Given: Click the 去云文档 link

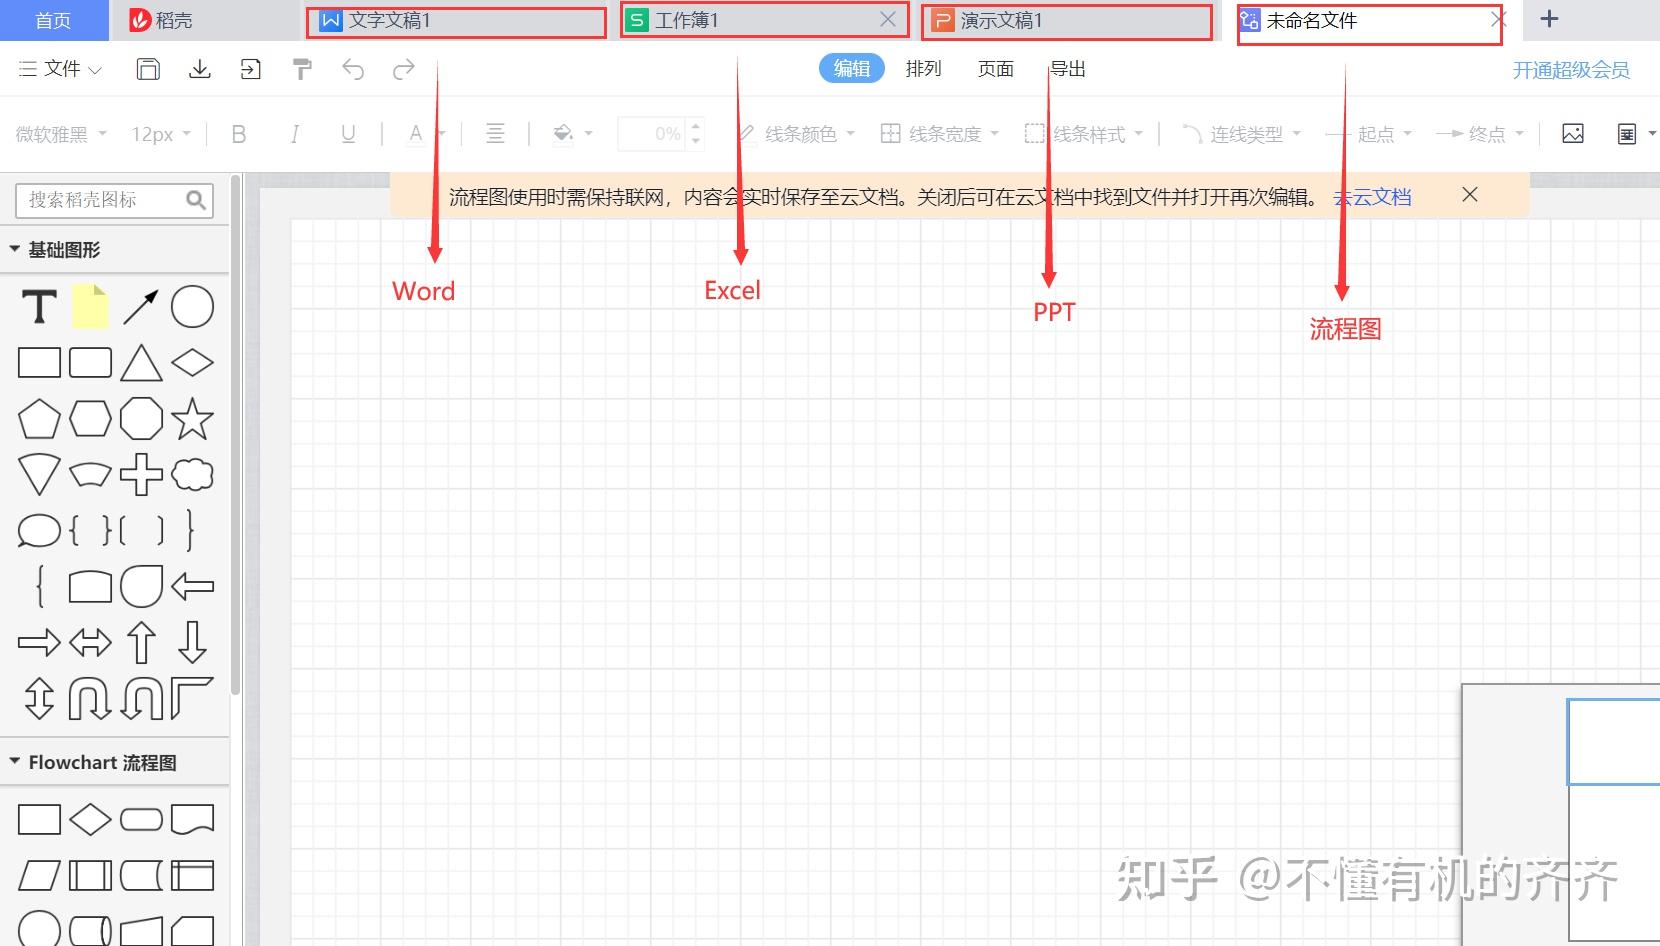Looking at the screenshot, I should pos(1373,197).
